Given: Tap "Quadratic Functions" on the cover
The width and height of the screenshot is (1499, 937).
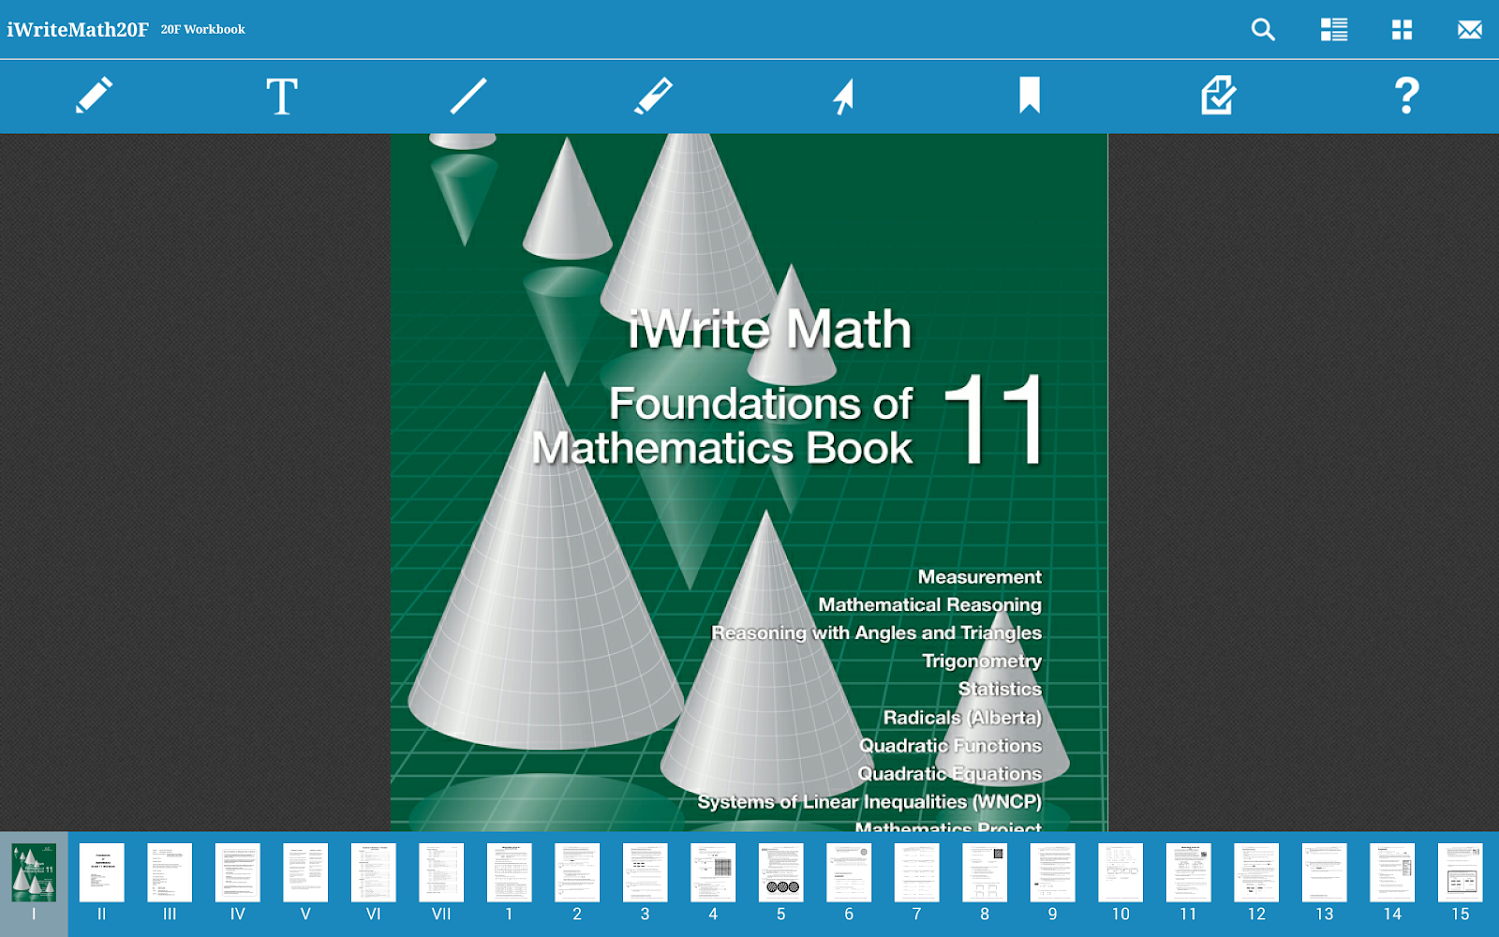Looking at the screenshot, I should [x=950, y=746].
